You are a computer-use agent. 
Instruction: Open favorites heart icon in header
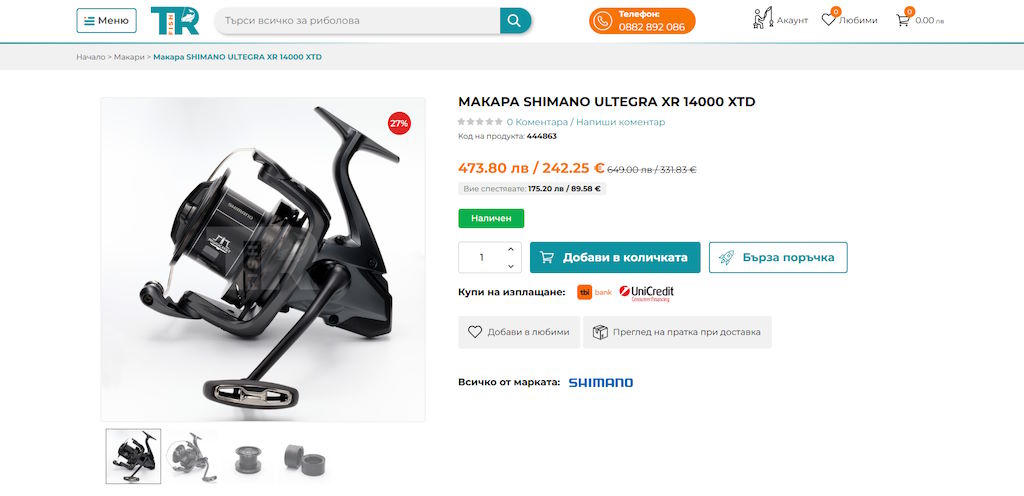click(829, 20)
